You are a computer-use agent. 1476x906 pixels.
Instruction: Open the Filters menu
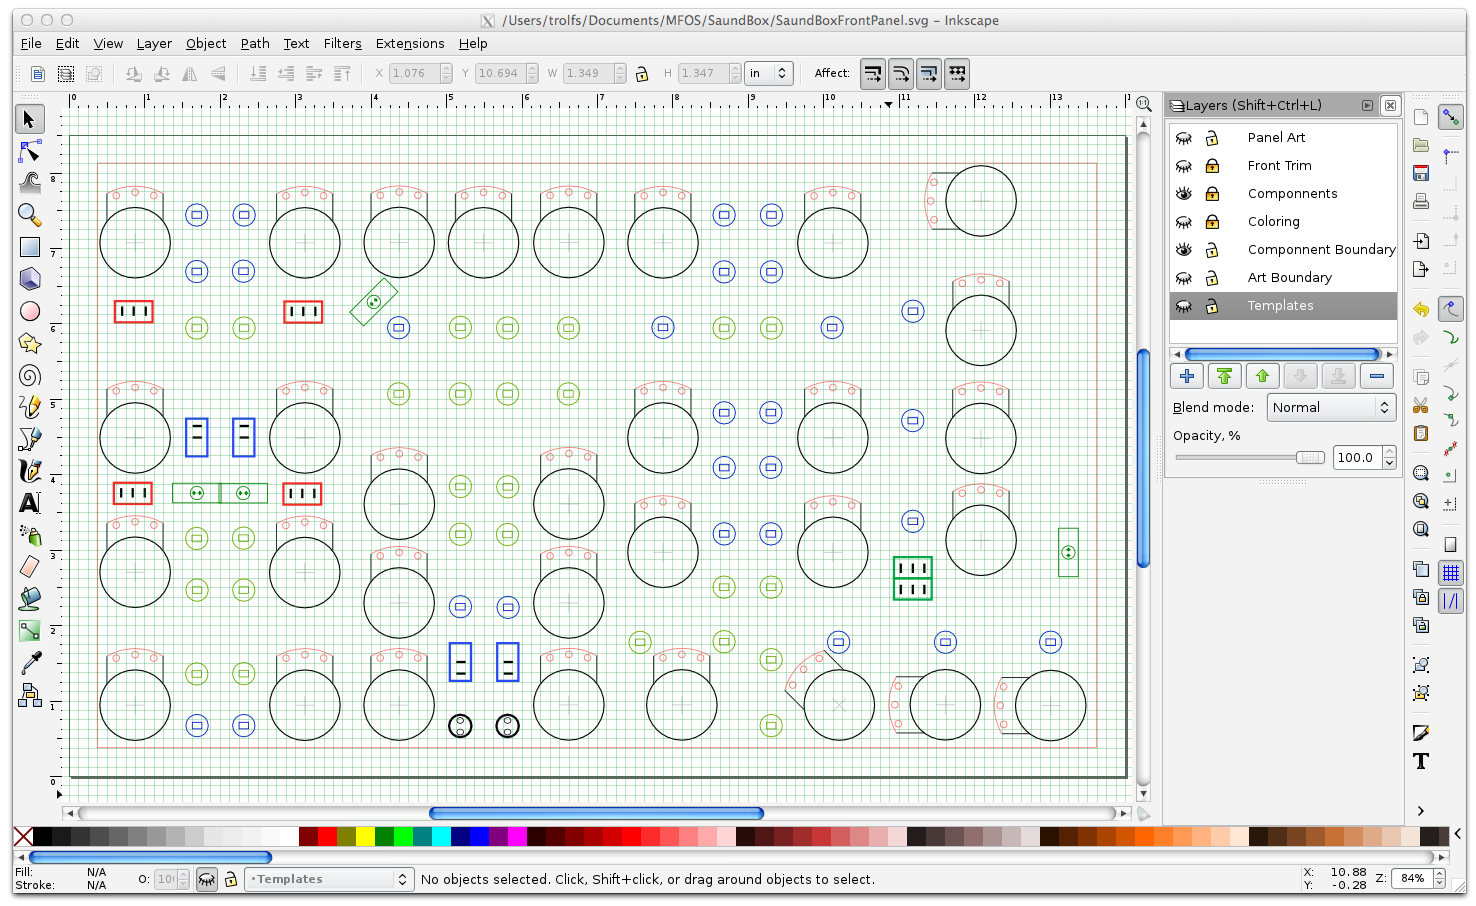[342, 44]
